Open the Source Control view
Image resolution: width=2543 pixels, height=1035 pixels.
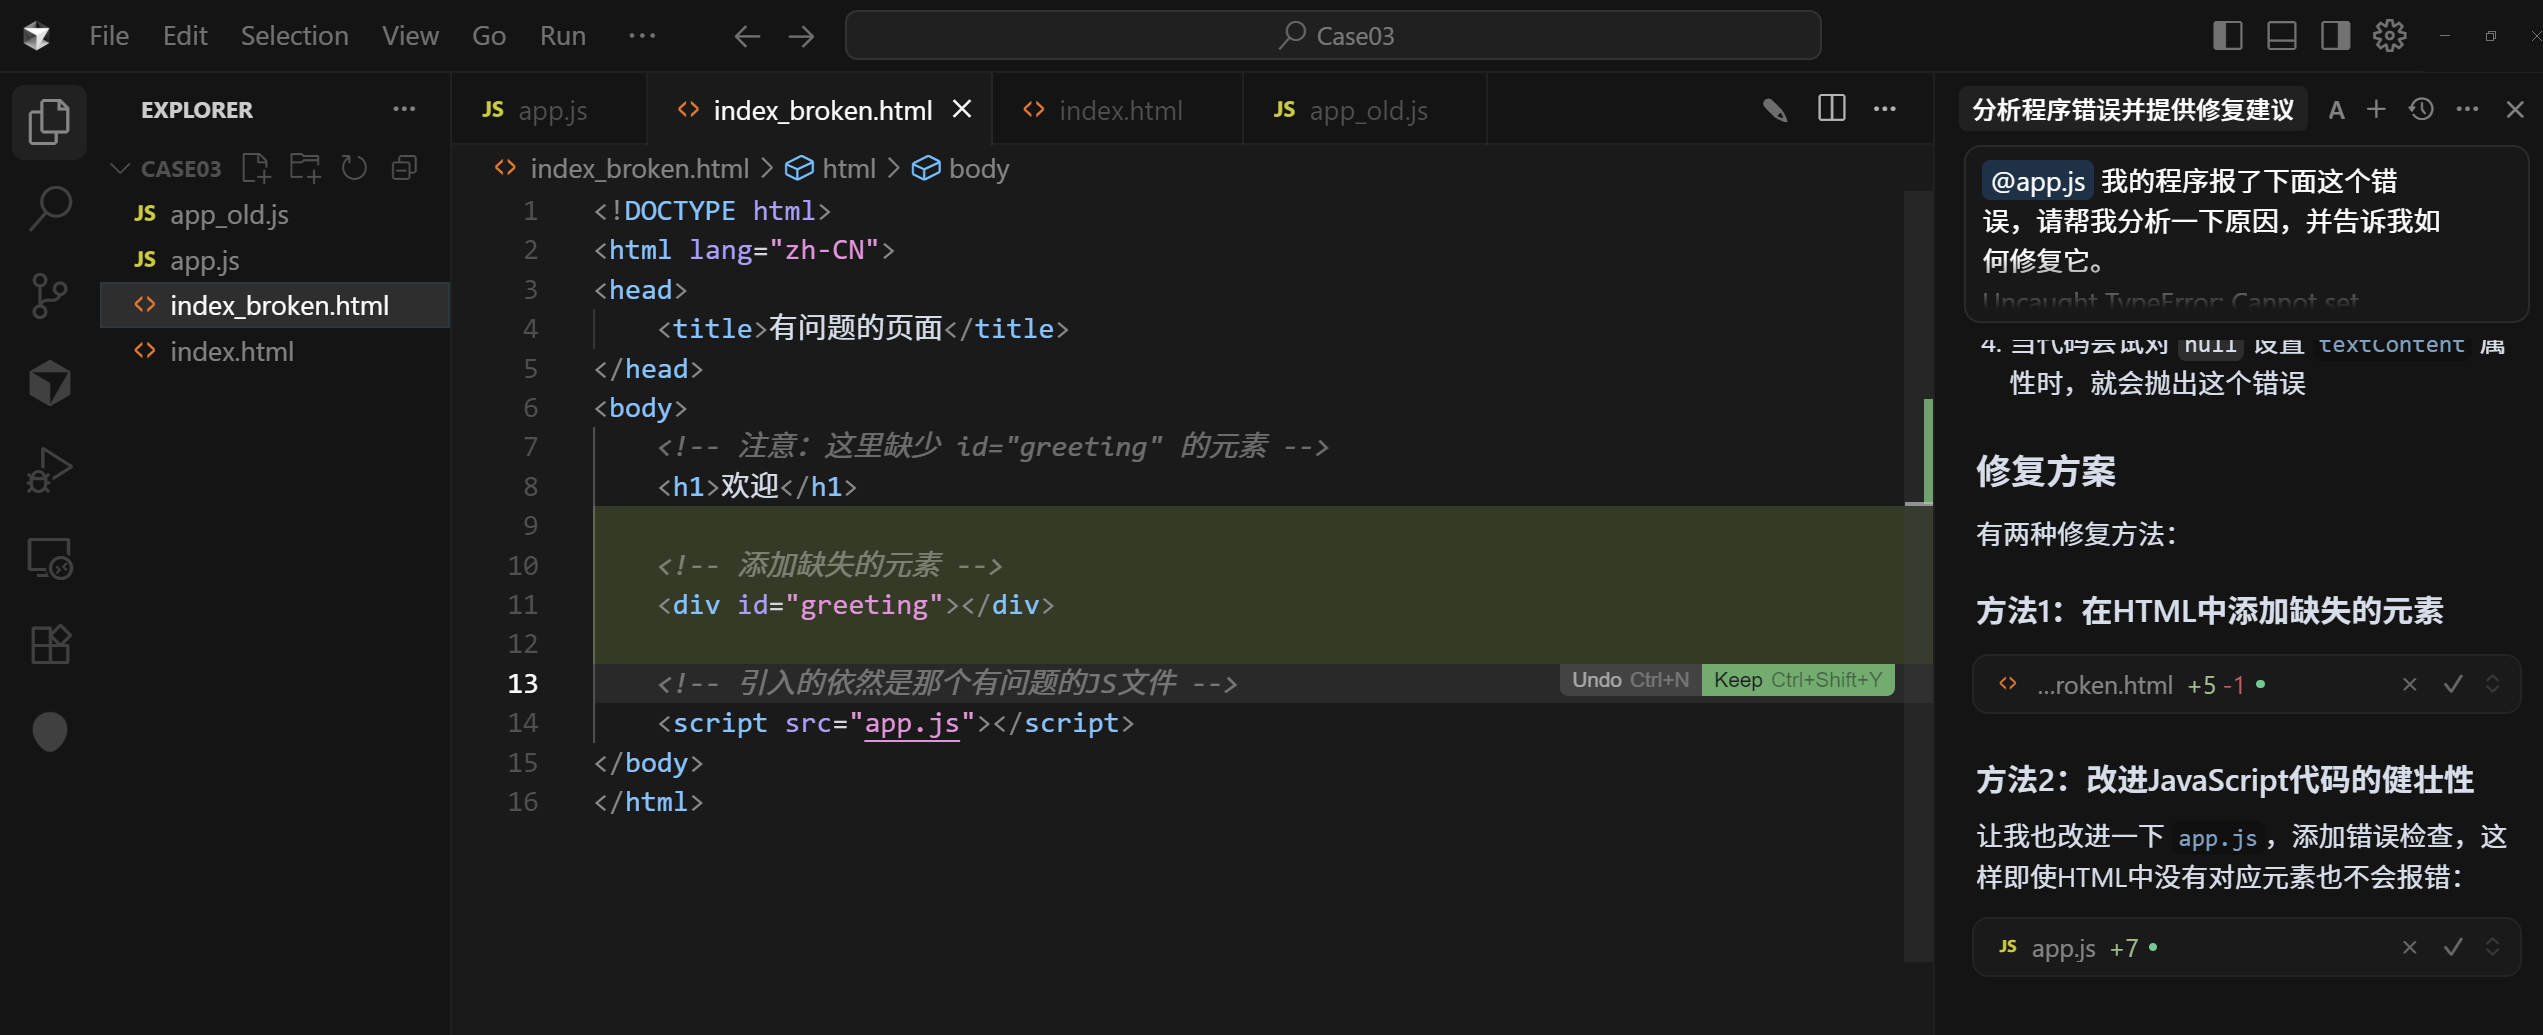coord(49,296)
